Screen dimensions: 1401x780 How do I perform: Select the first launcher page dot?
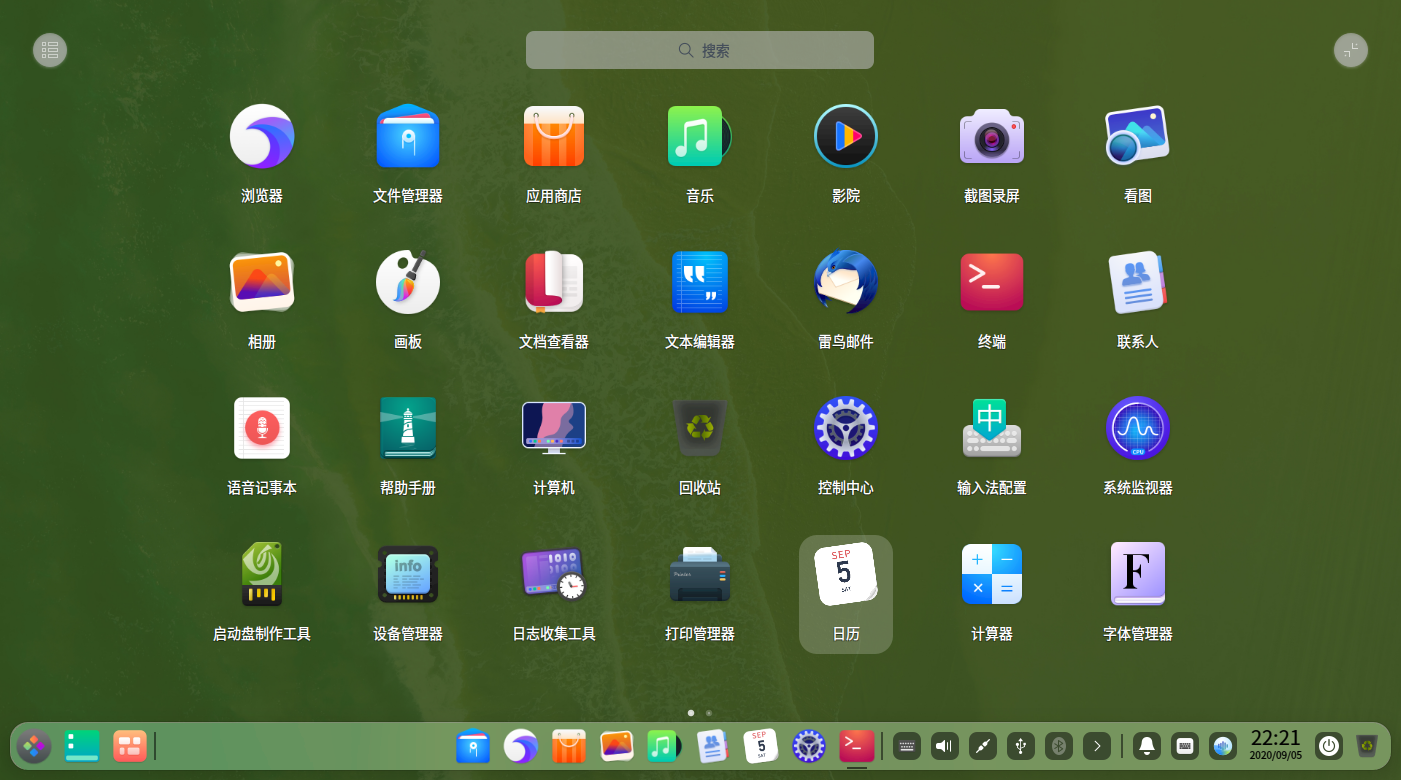[x=691, y=713]
